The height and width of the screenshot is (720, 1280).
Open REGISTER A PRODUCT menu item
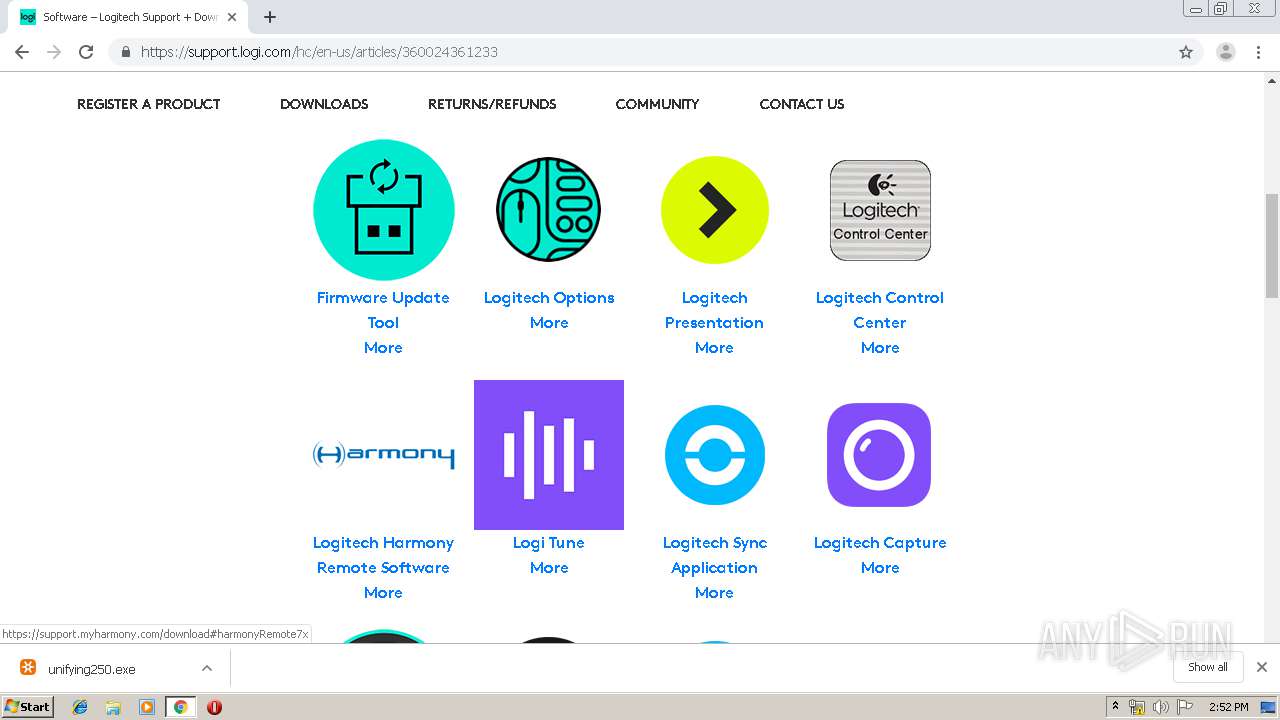[x=148, y=104]
